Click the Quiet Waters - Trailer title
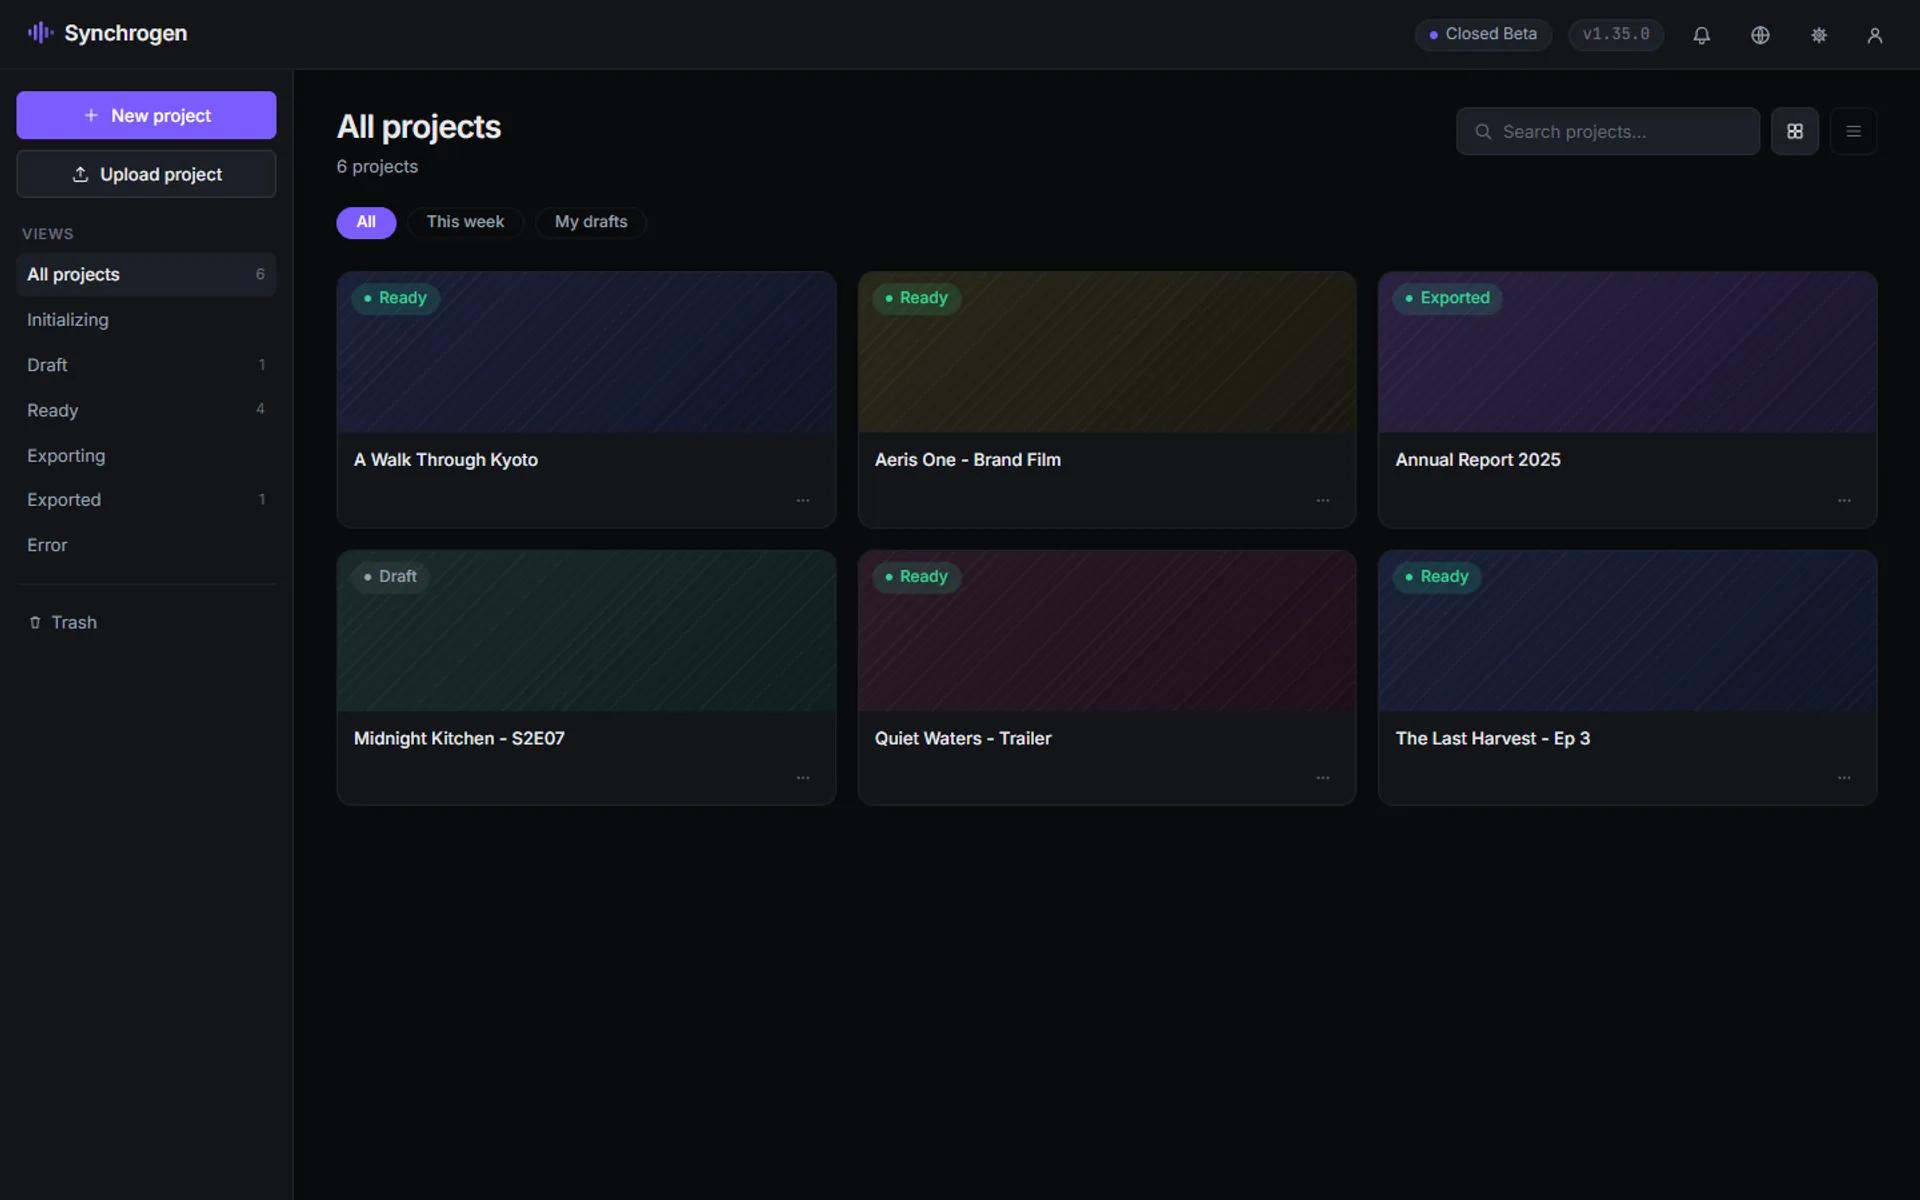The width and height of the screenshot is (1920, 1200). [x=963, y=739]
